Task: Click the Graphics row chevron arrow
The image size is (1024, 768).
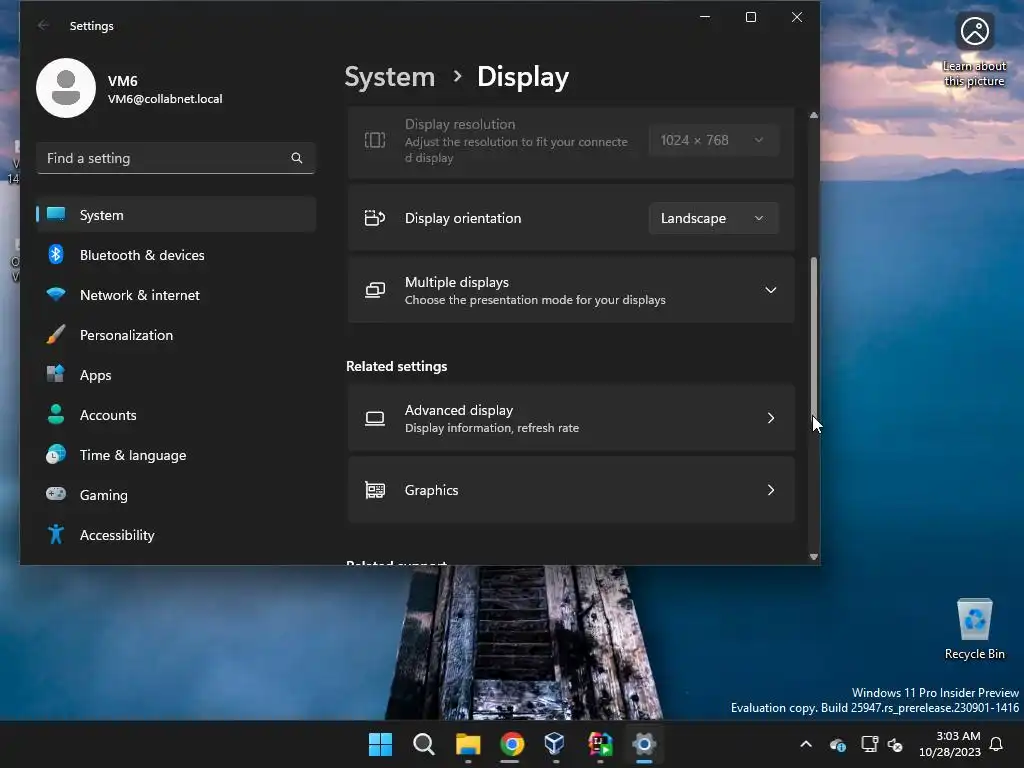Action: point(771,490)
